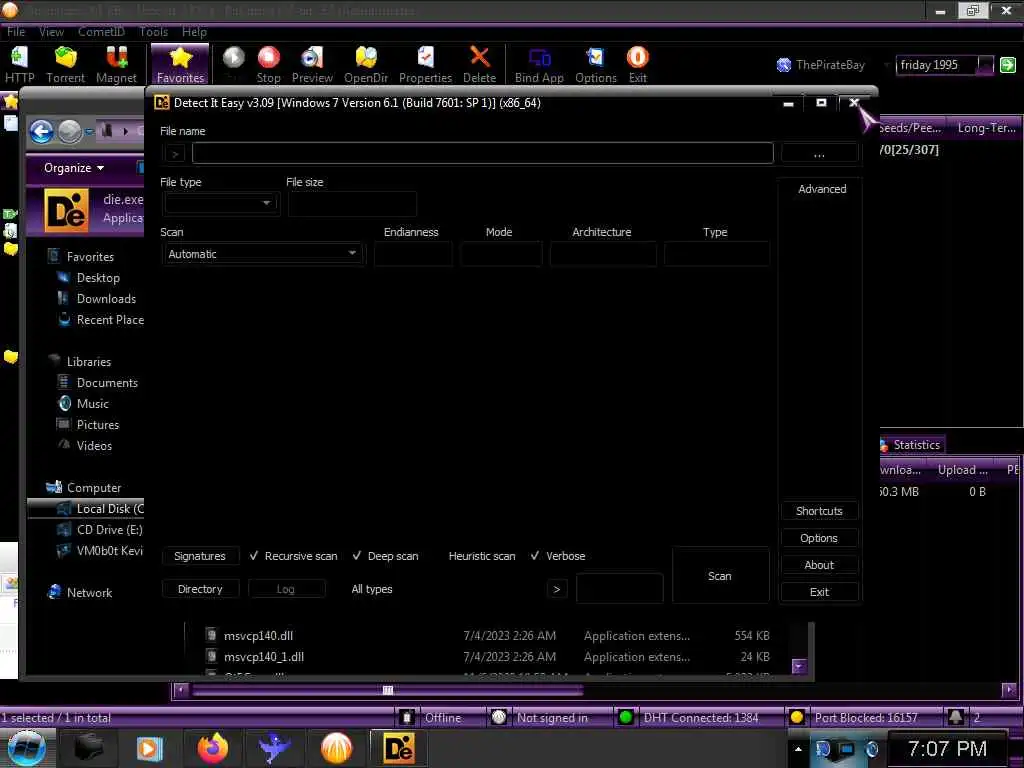Switch to the Statistics tab
This screenshot has width=1024, height=768.
pos(911,445)
